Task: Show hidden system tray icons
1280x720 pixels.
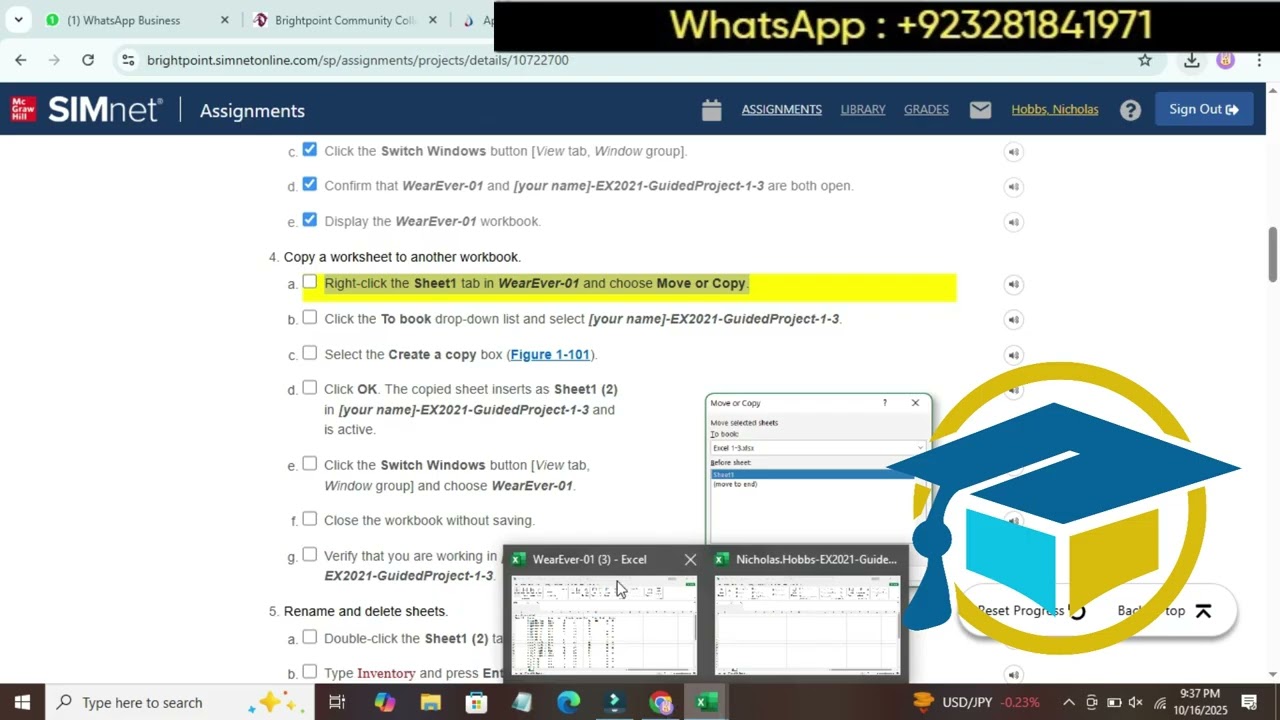Action: point(1068,702)
